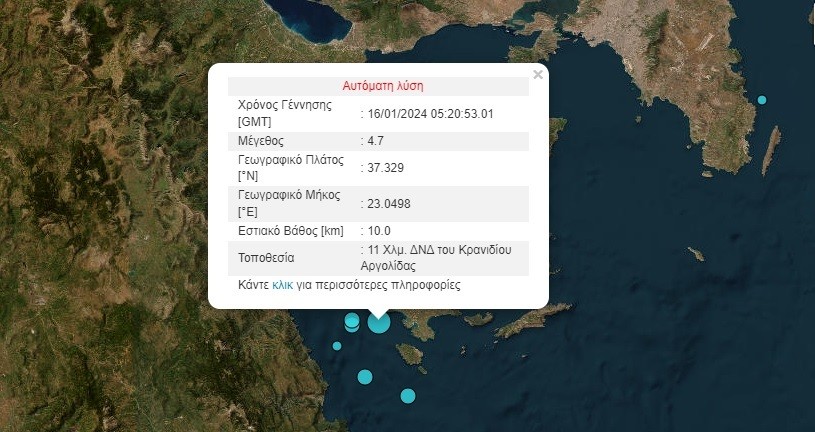Image resolution: width=815 pixels, height=432 pixels.
Task: Click the magnitude value 4.7
Action: tap(376, 140)
